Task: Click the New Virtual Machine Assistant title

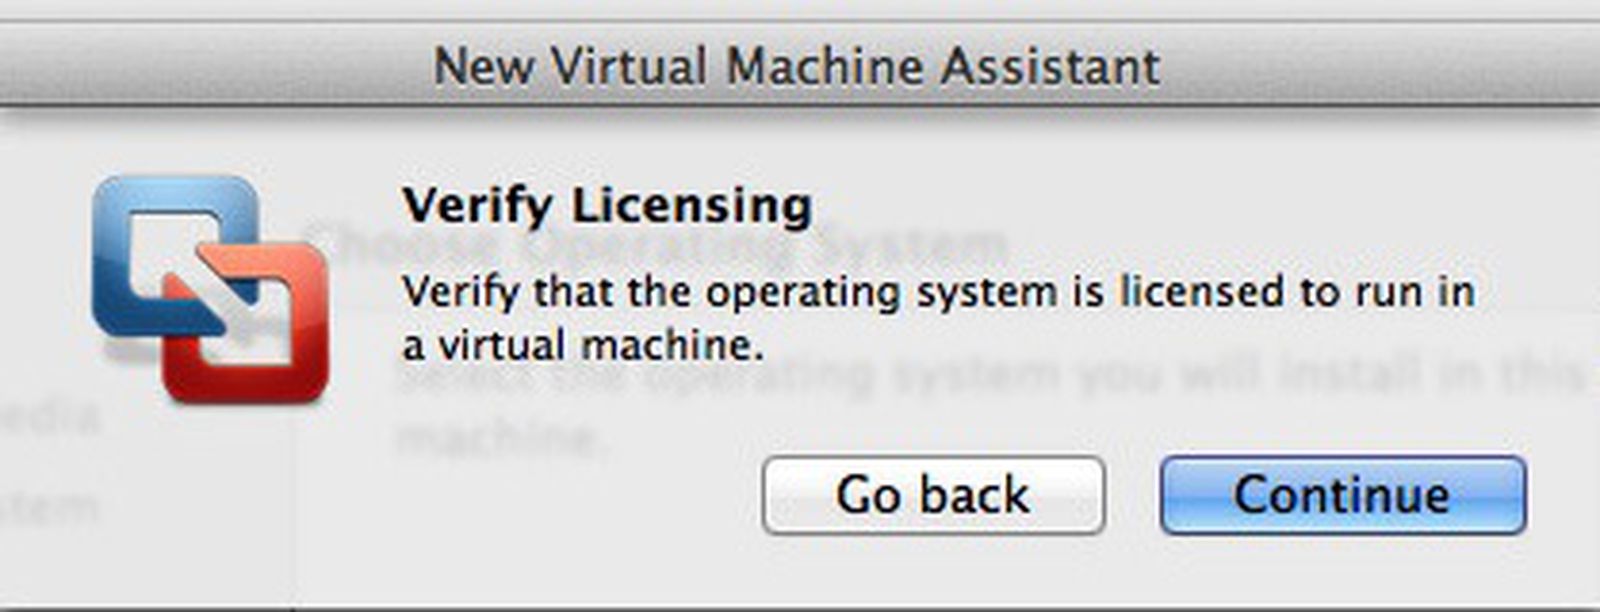Action: click(797, 67)
